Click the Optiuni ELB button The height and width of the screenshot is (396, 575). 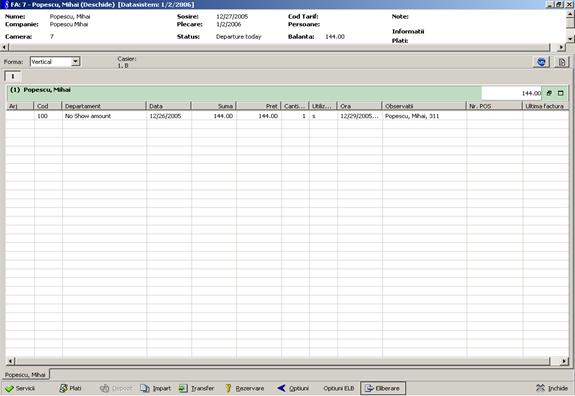click(x=339, y=388)
